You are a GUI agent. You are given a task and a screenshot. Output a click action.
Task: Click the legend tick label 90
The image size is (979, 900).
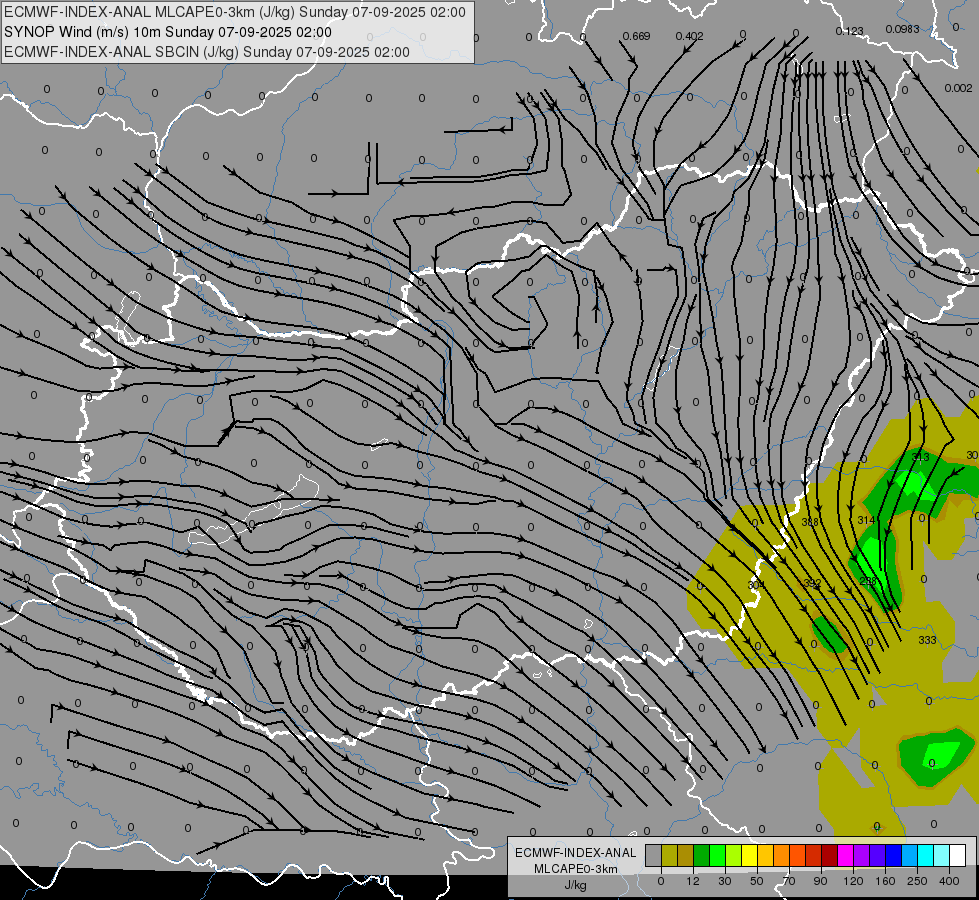tap(820, 881)
